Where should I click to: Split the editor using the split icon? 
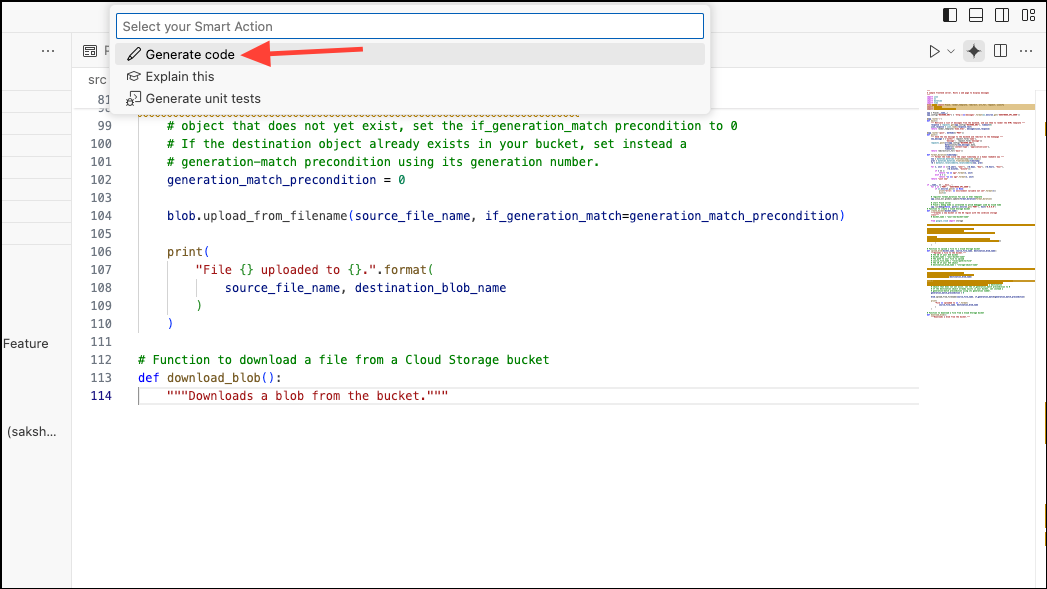[x=1000, y=50]
